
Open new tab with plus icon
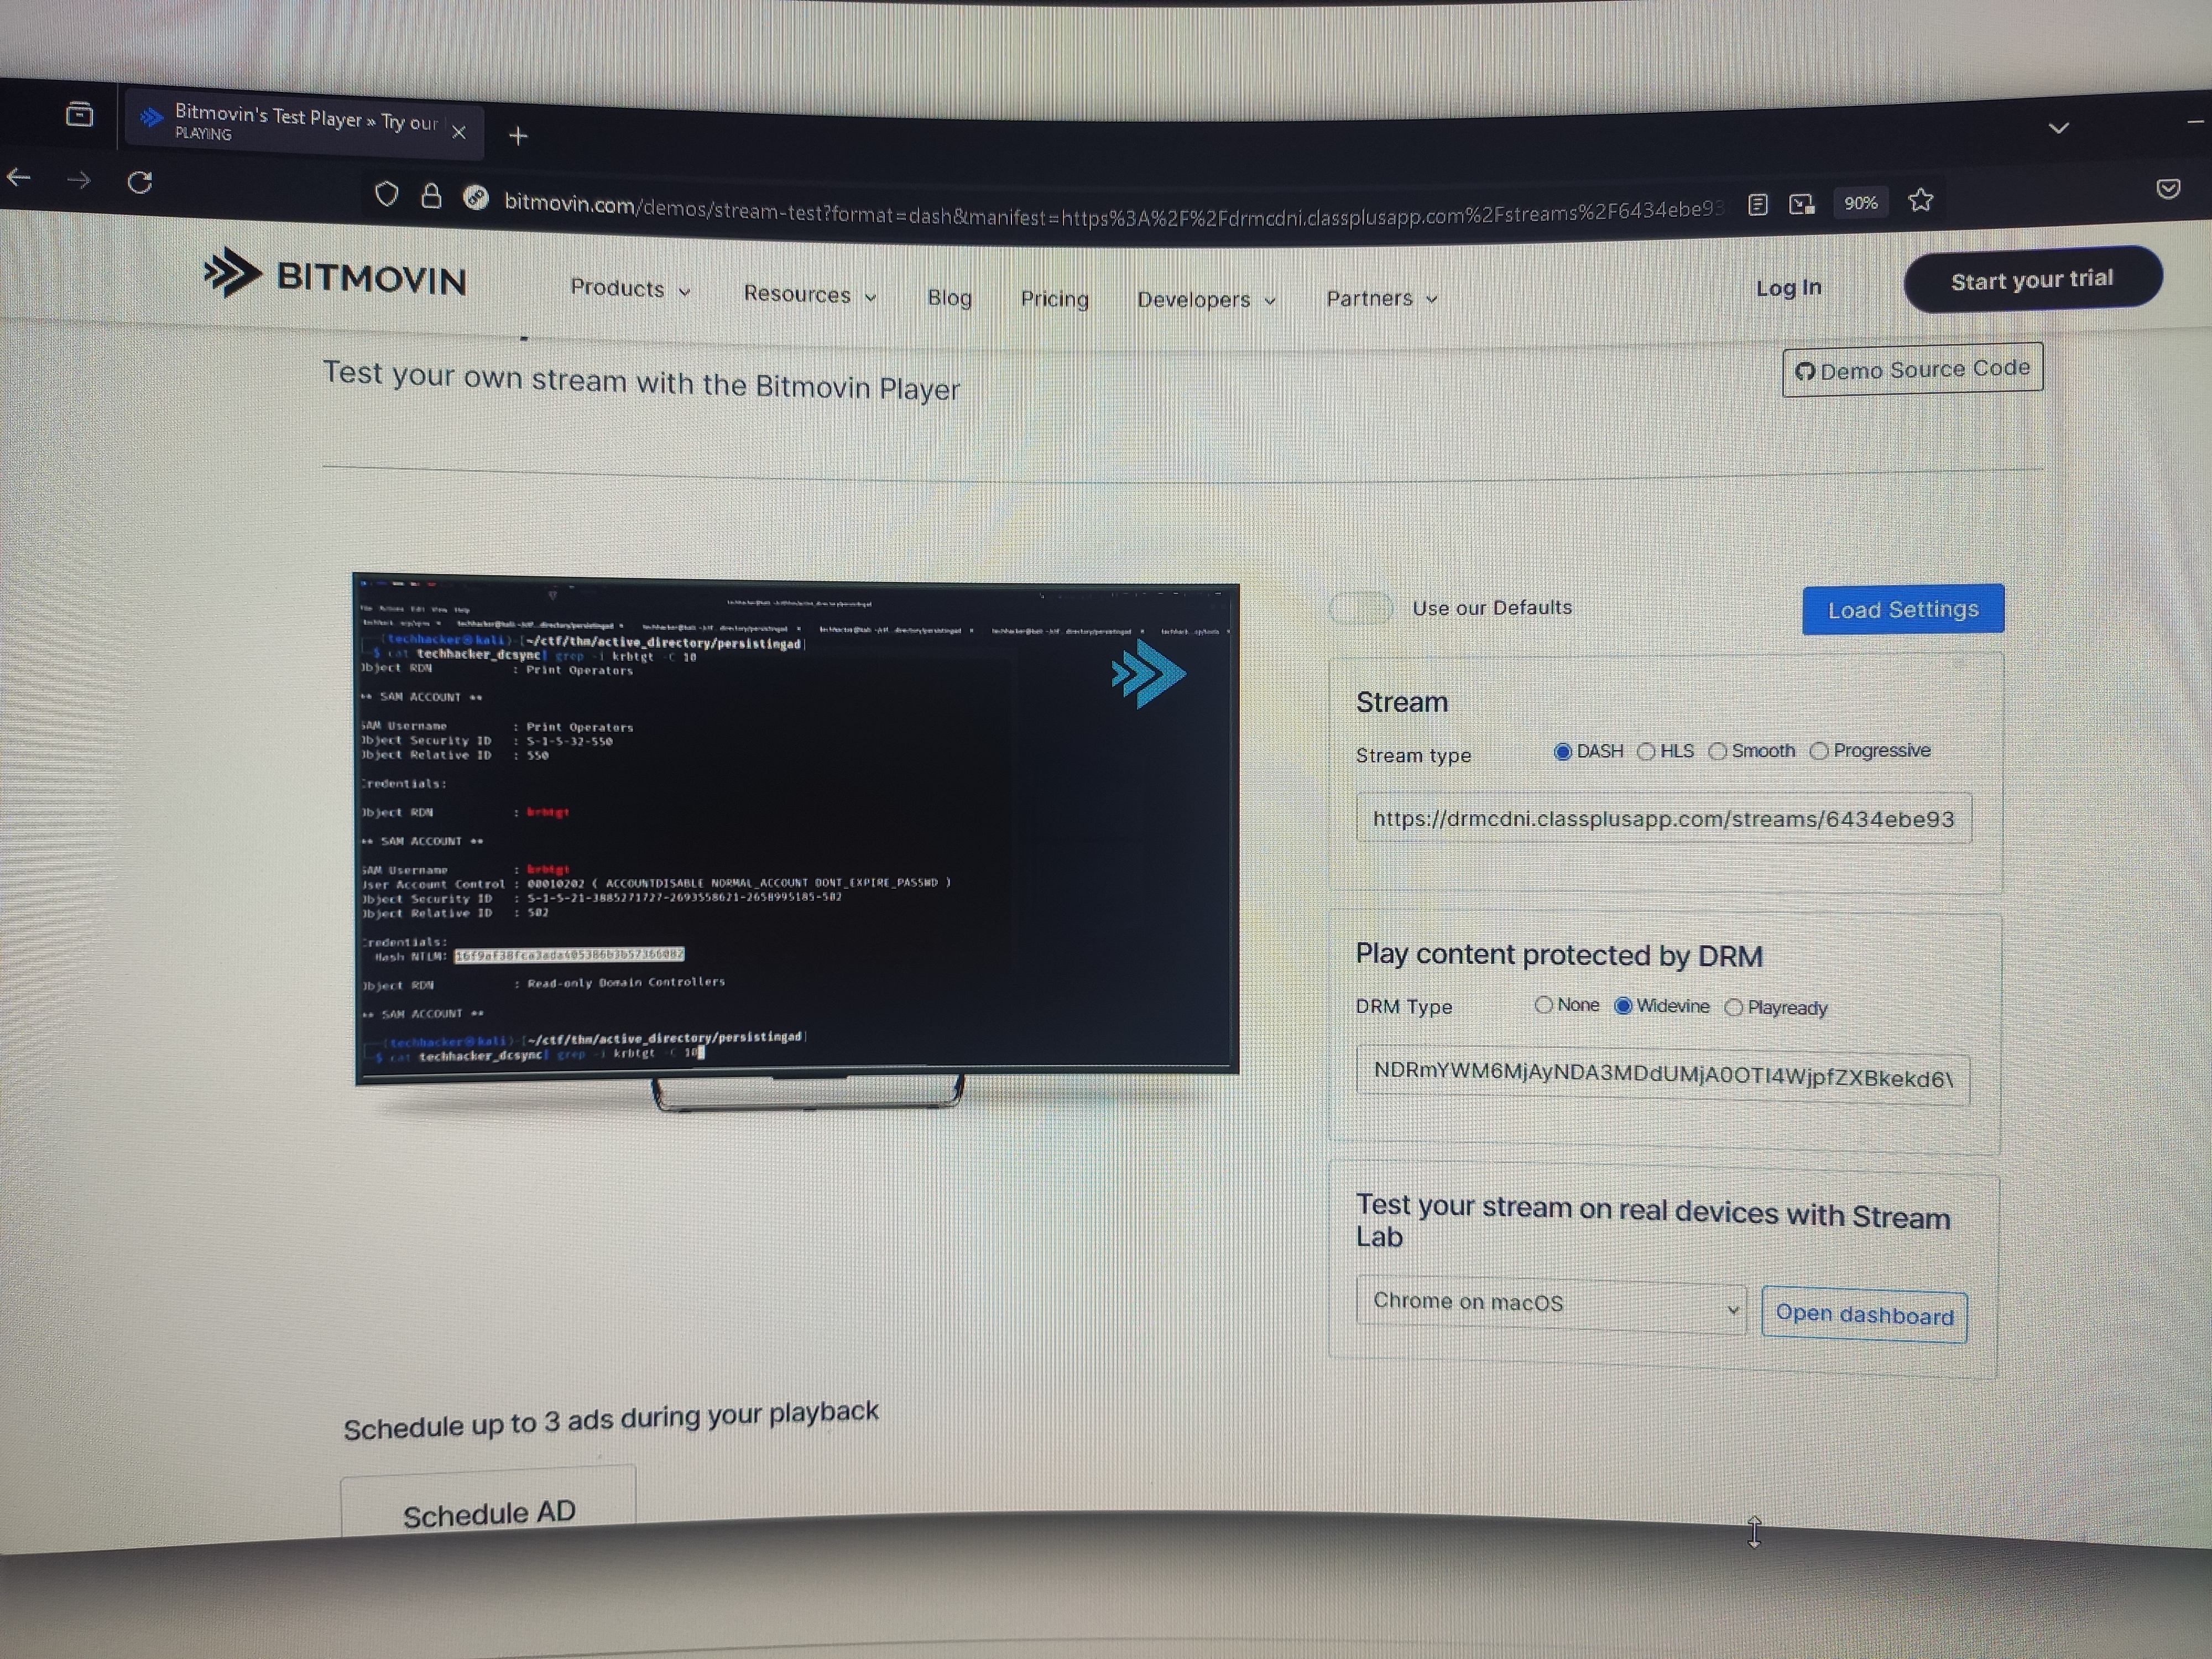click(x=518, y=136)
